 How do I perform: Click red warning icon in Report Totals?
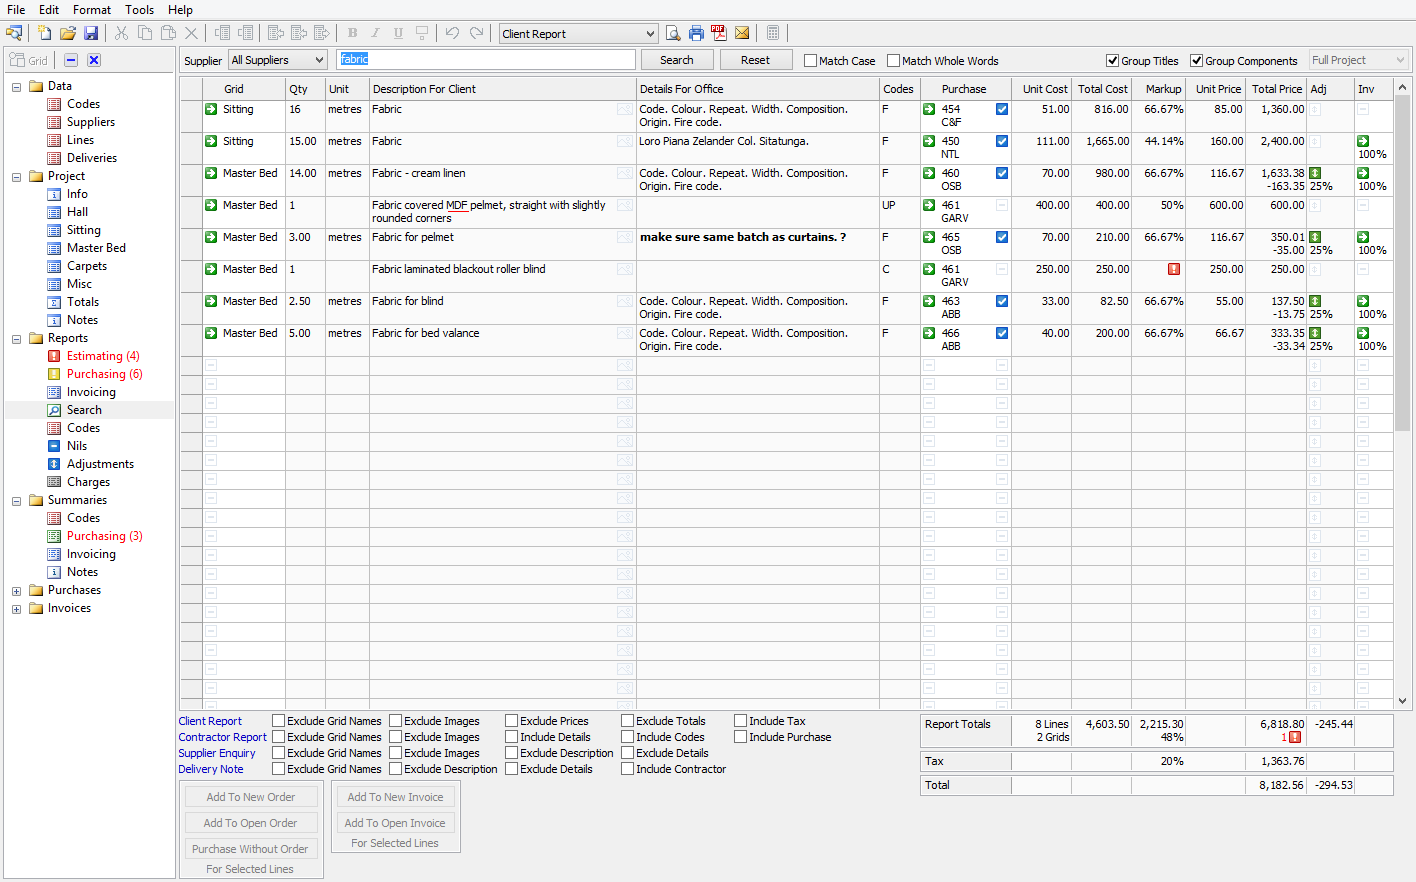(1295, 737)
